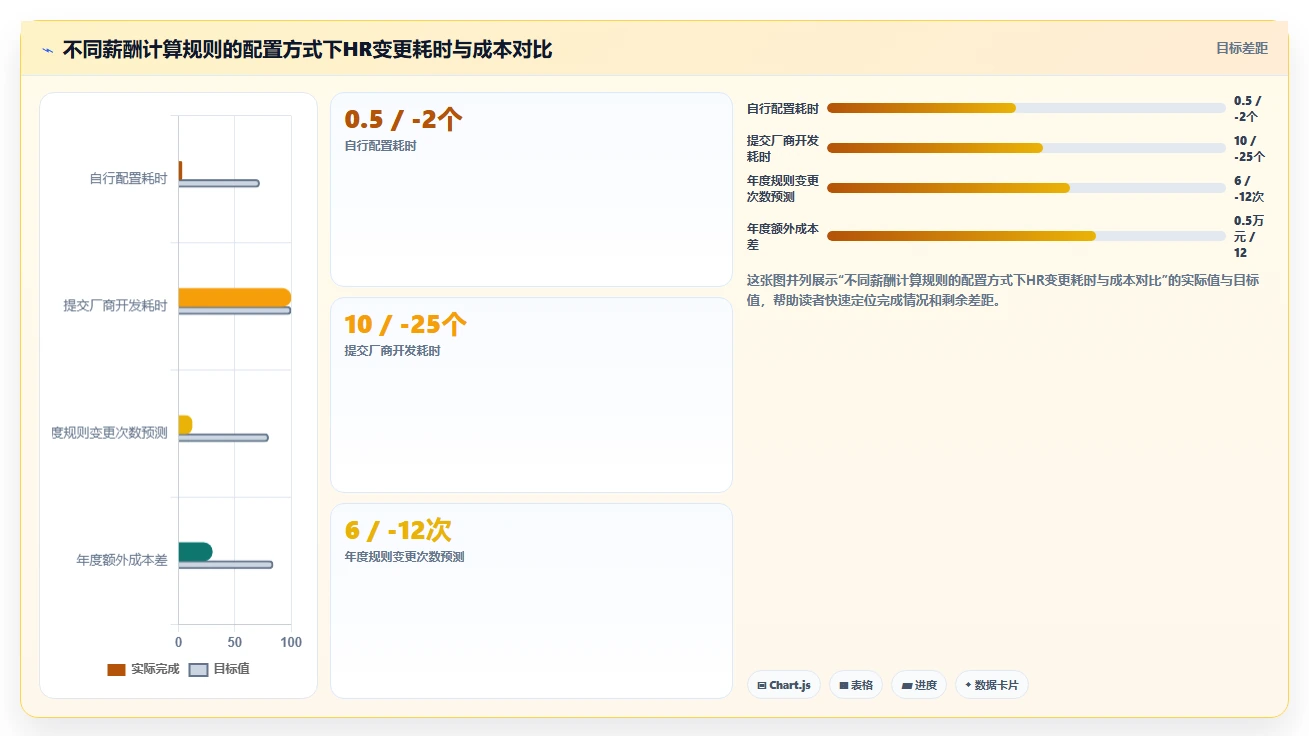Click the gray target bar for 自行配置耗时

[x=219, y=183]
